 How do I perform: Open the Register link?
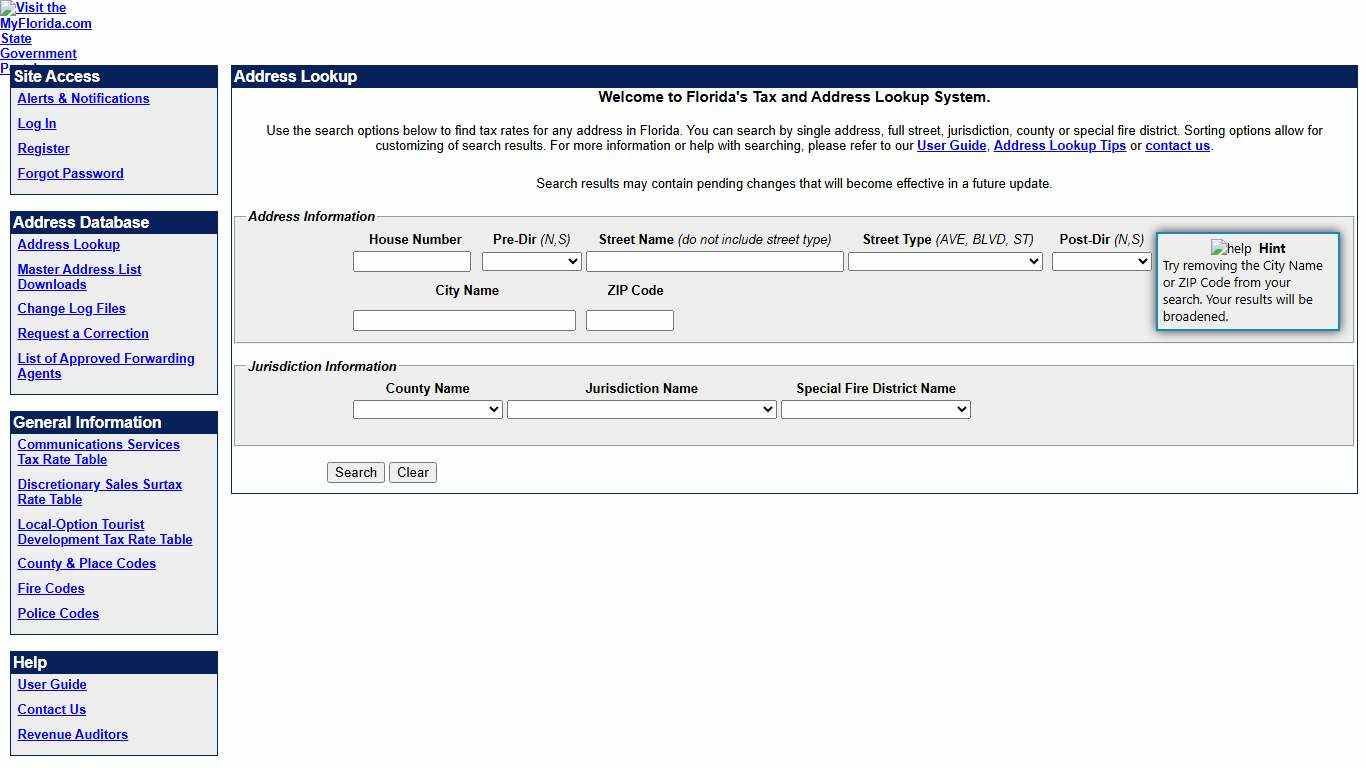point(43,148)
